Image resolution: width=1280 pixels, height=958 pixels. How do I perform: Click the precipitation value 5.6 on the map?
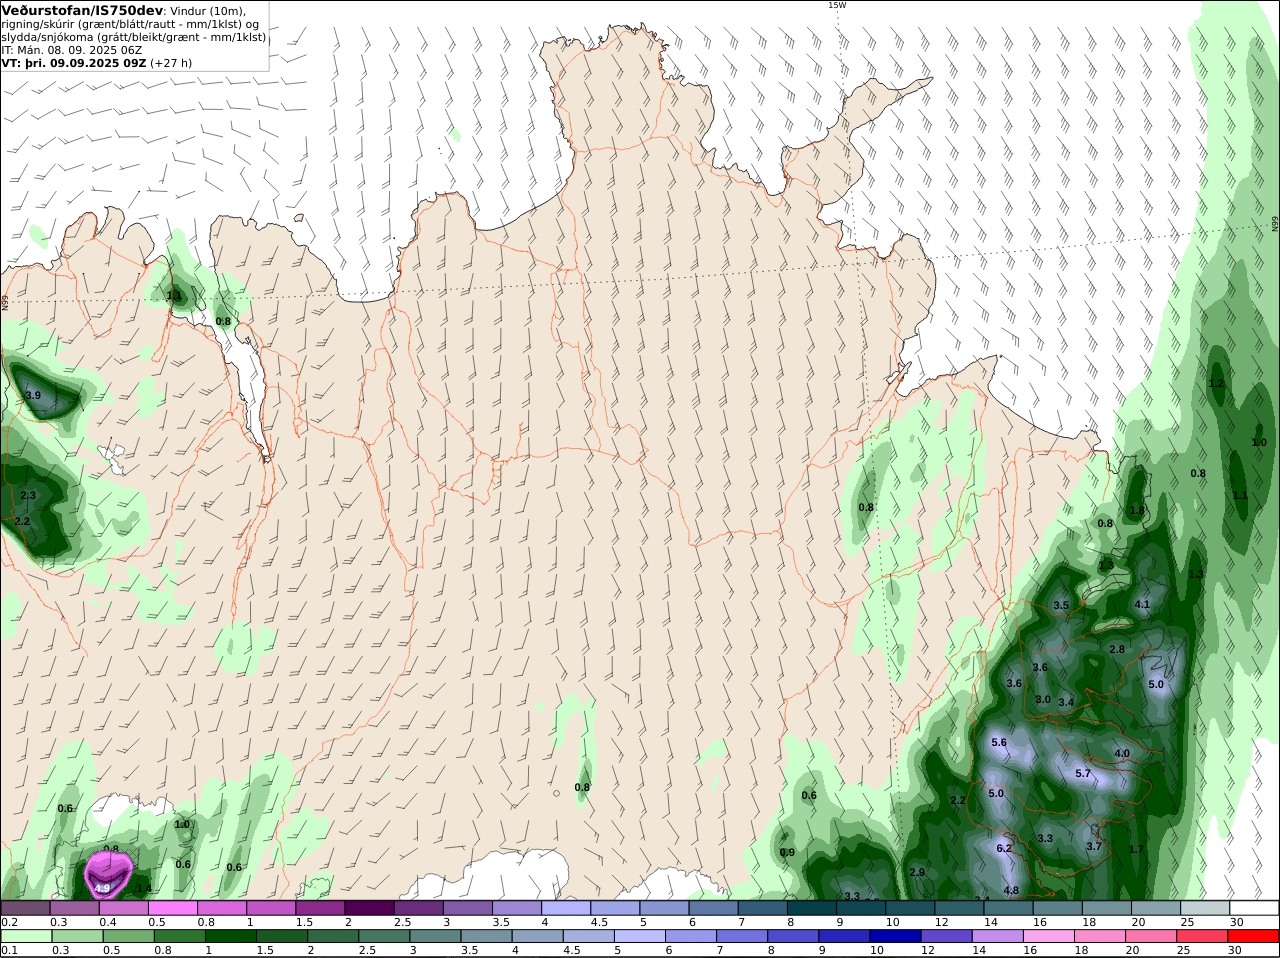pos(998,743)
